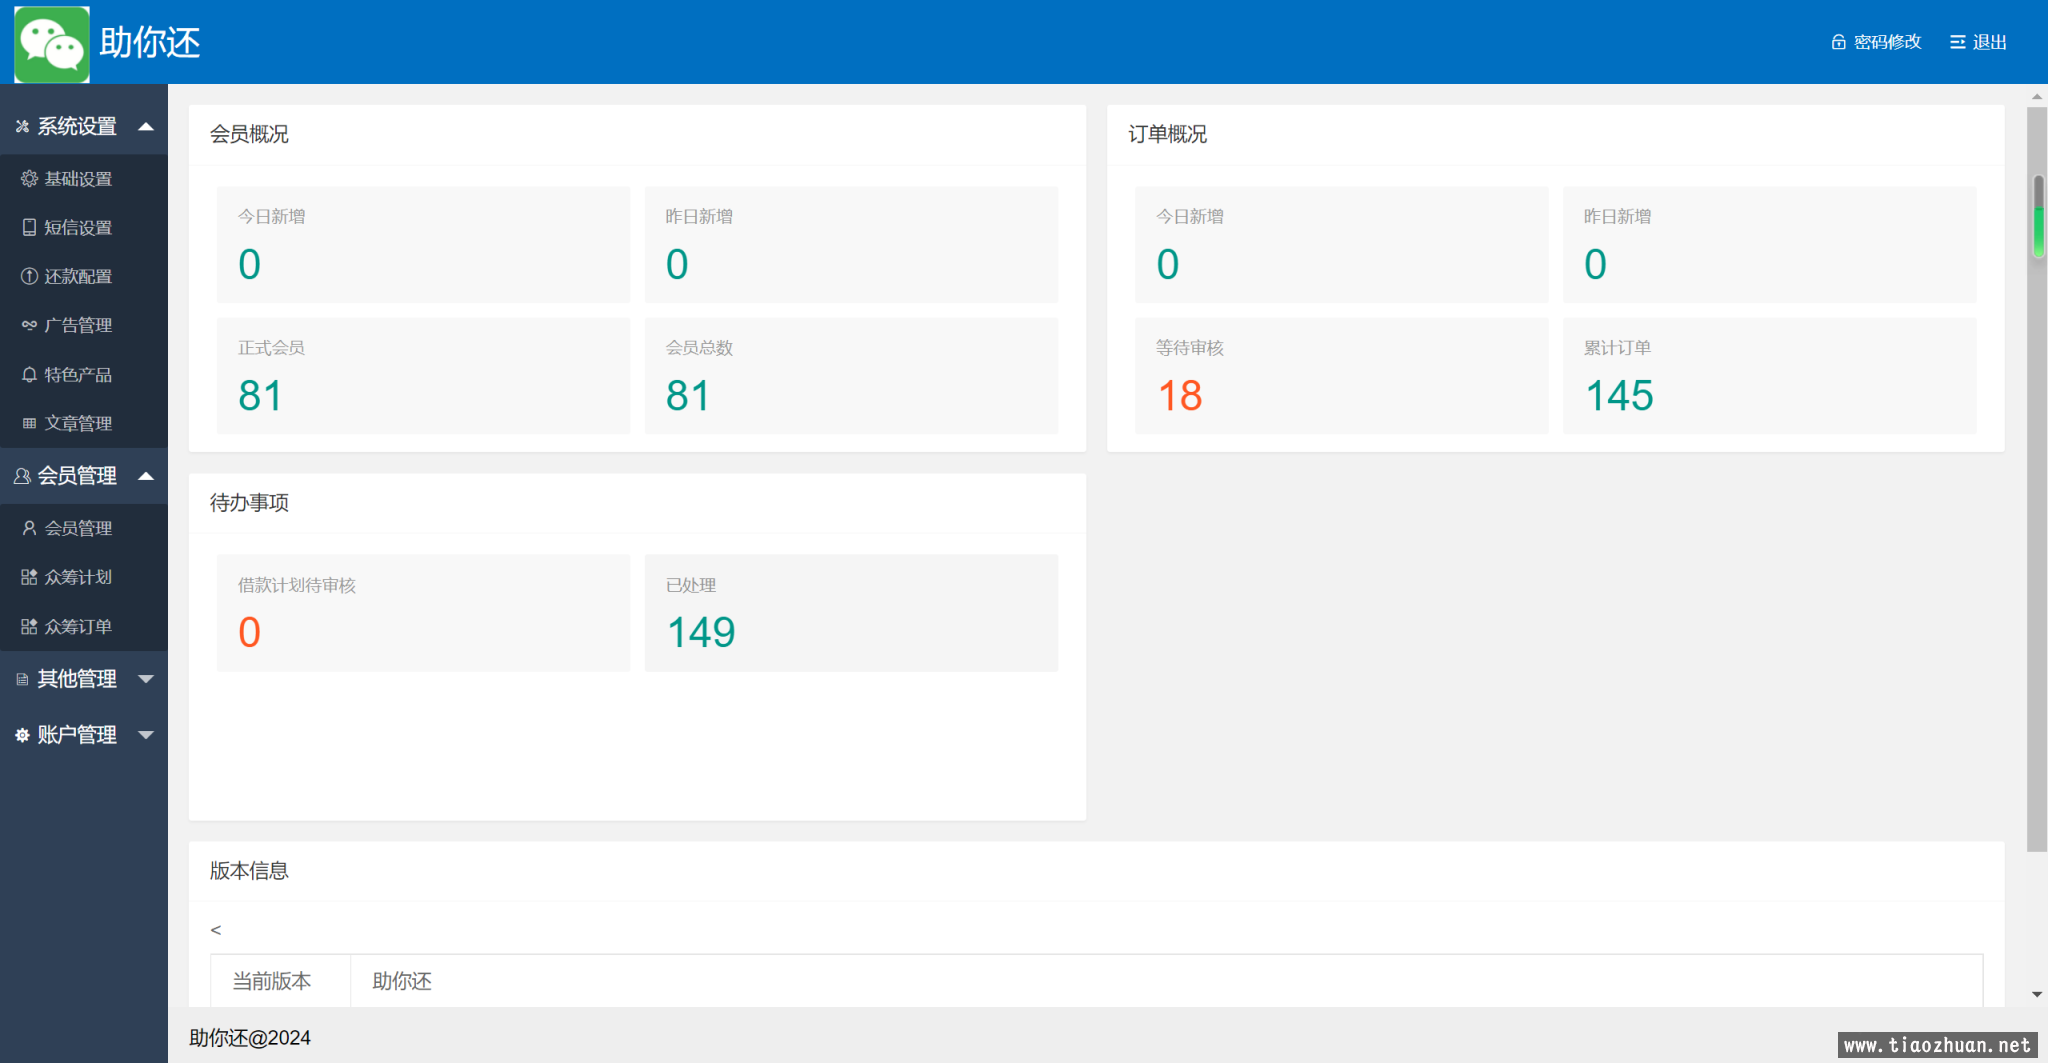Click the user icon beside 会员管理 header
The height and width of the screenshot is (1063, 2048).
tap(22, 476)
